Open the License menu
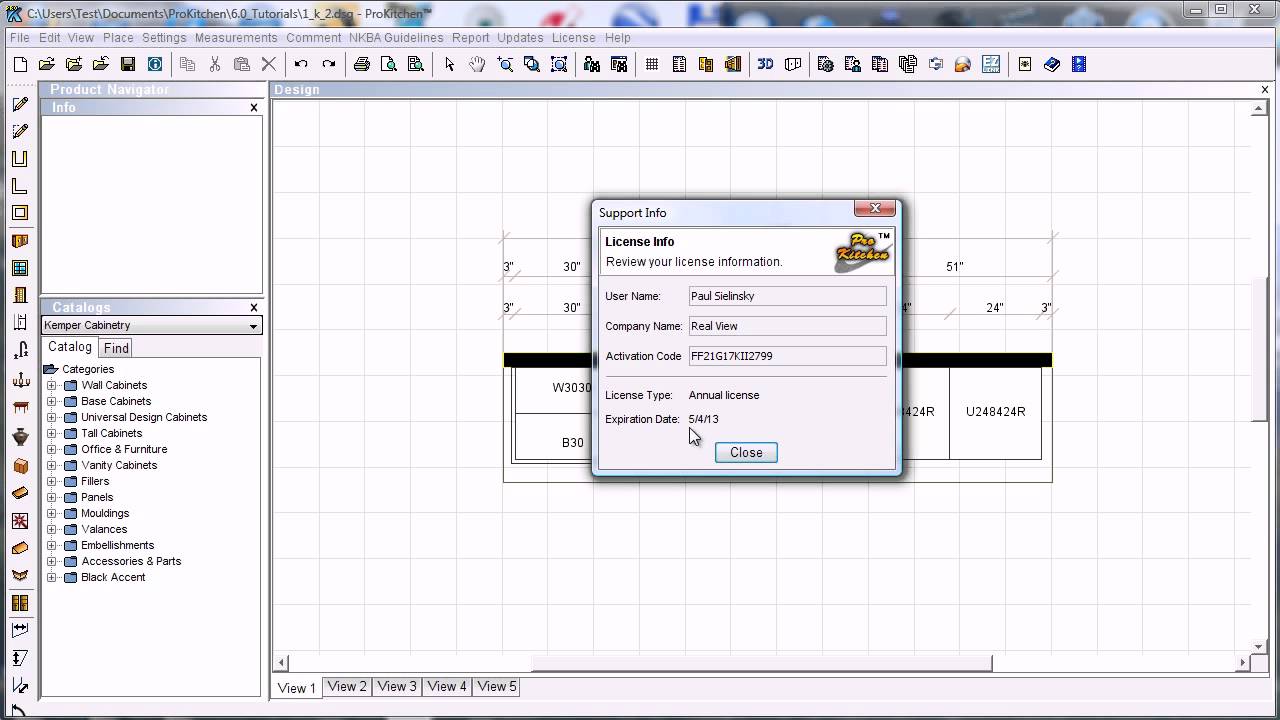 tap(574, 37)
